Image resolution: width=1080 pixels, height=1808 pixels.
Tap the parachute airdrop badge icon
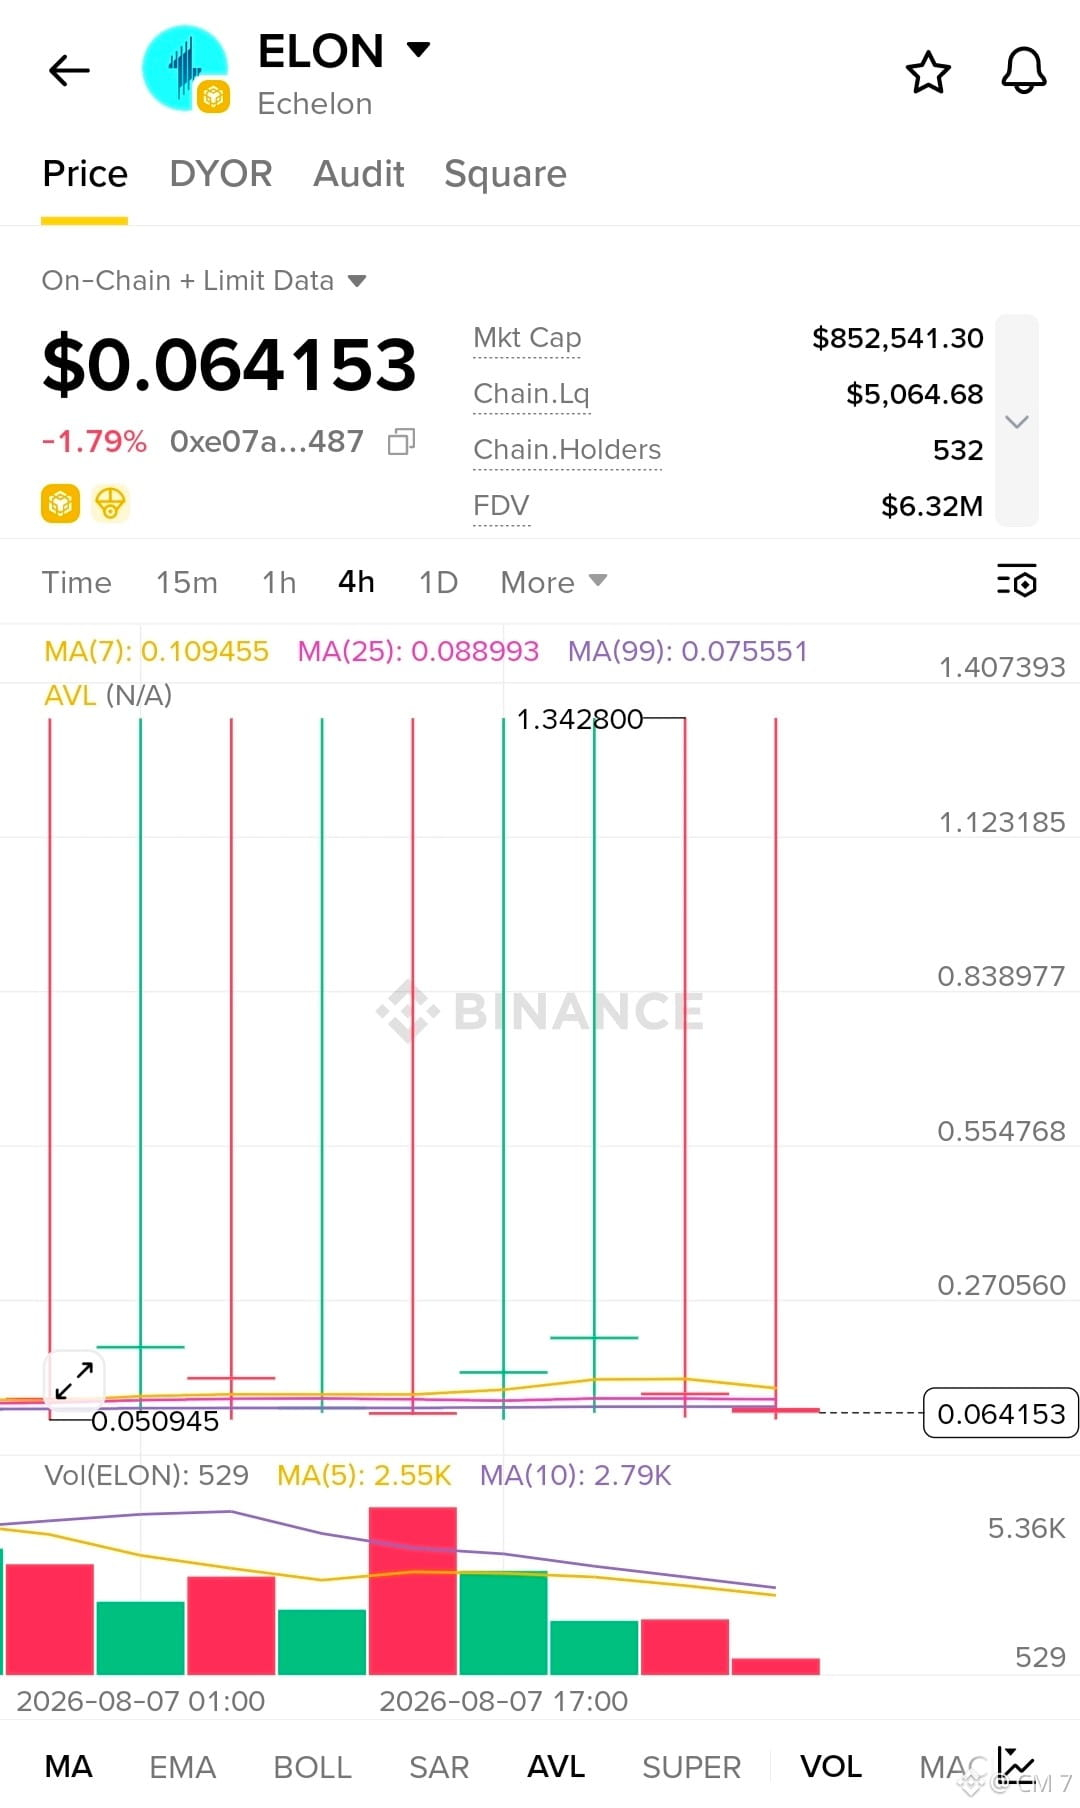click(110, 503)
